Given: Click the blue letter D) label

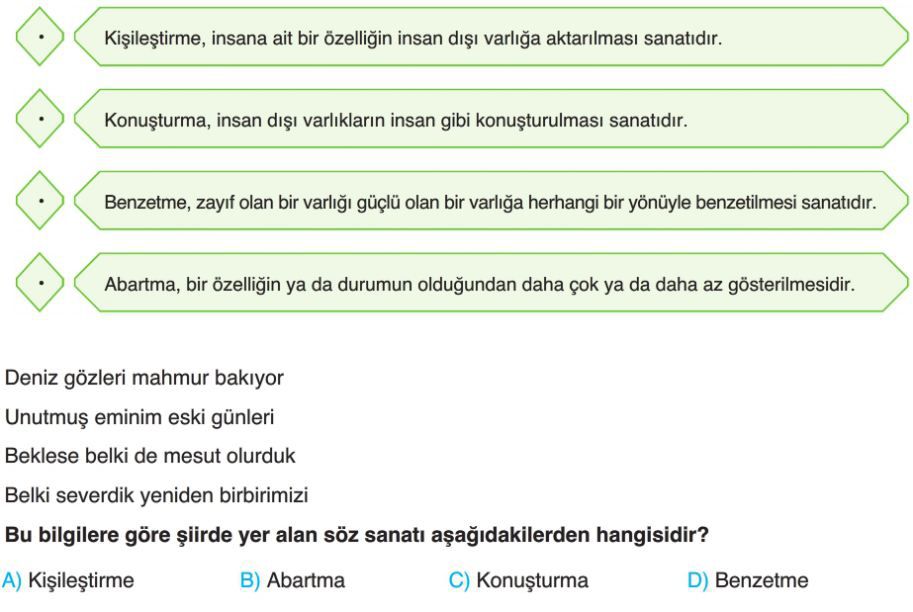Looking at the screenshot, I should point(698,581).
